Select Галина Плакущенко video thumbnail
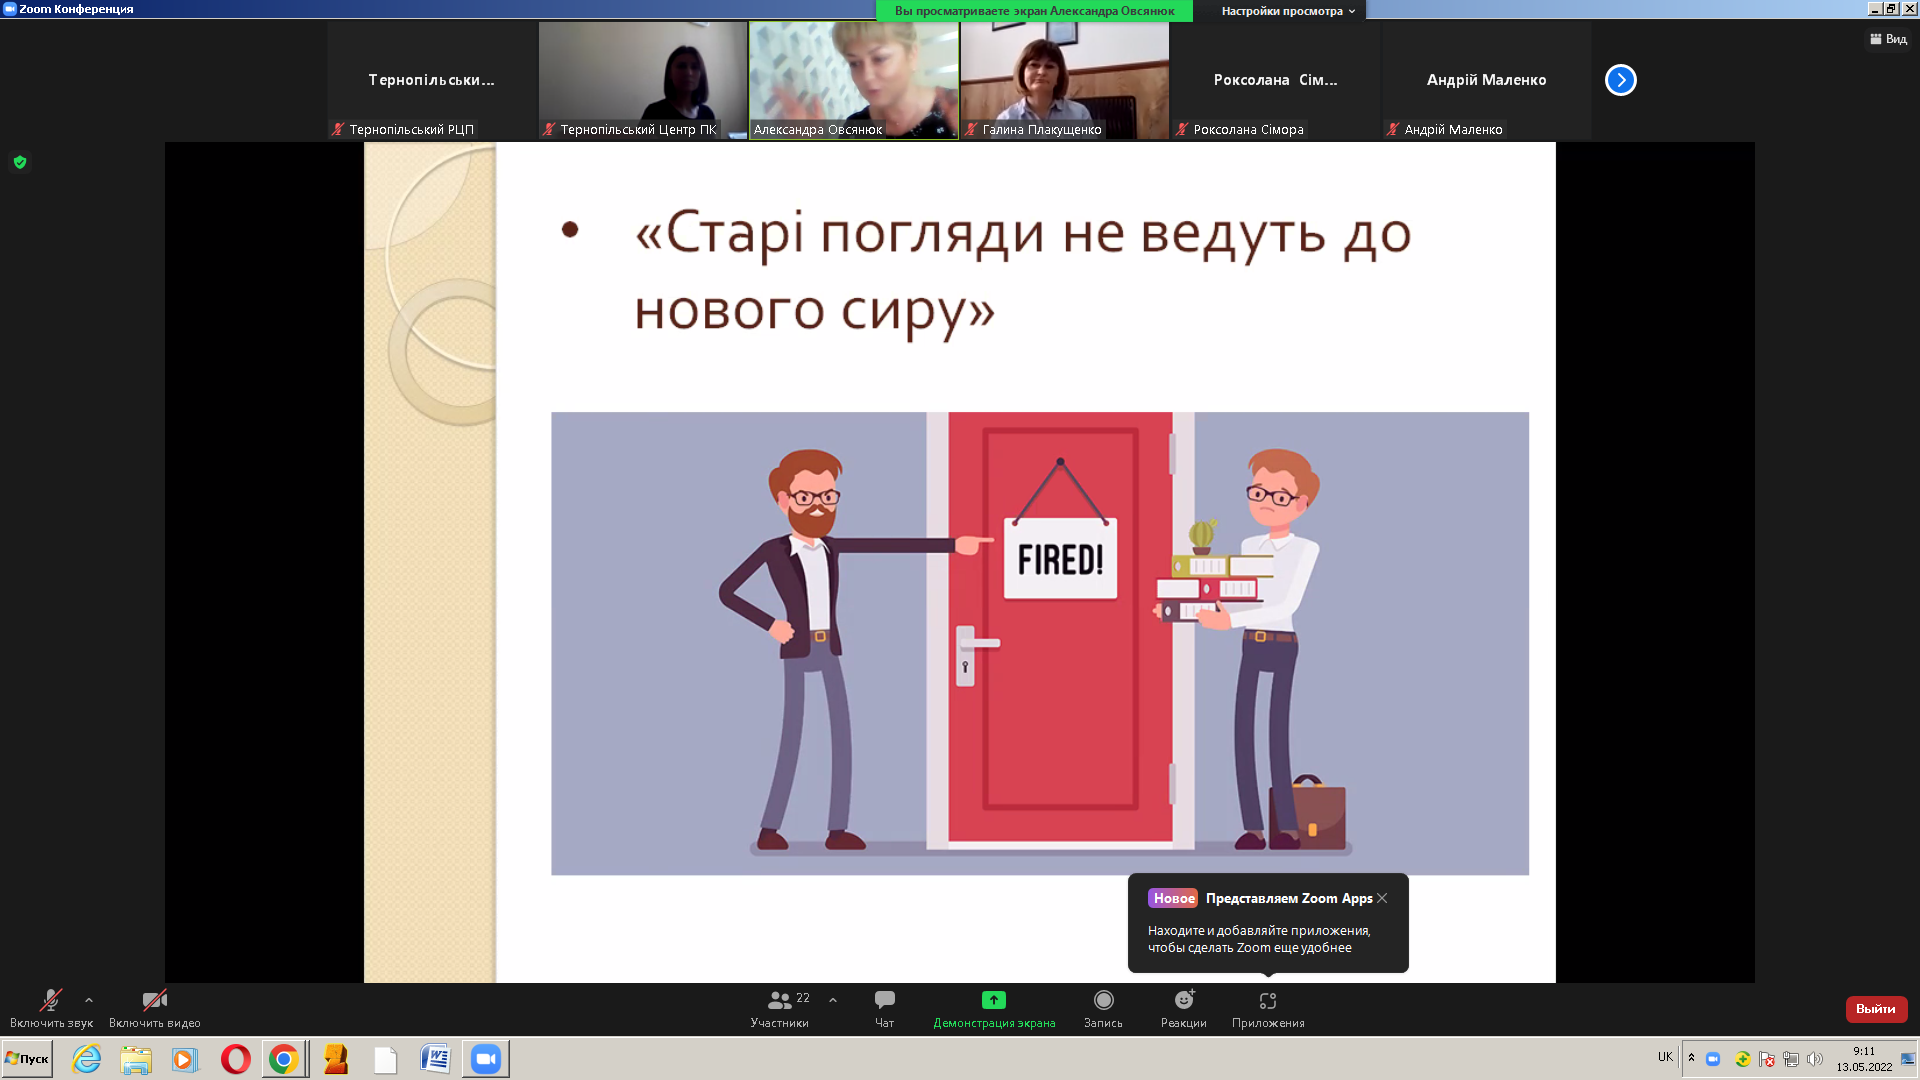 [1064, 80]
